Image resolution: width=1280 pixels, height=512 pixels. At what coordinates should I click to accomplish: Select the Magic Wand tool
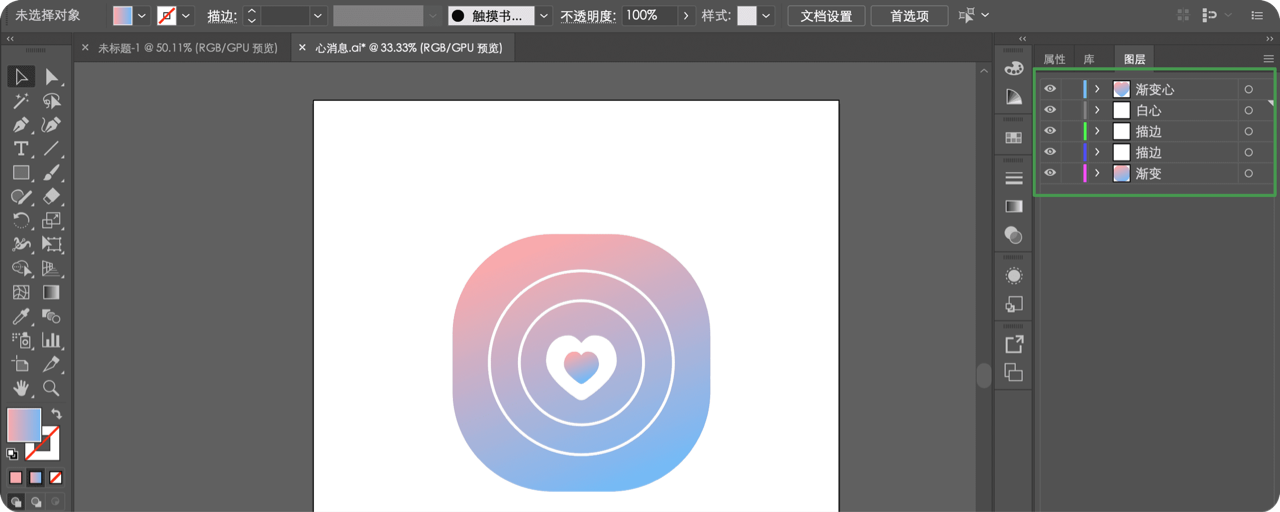pos(21,101)
